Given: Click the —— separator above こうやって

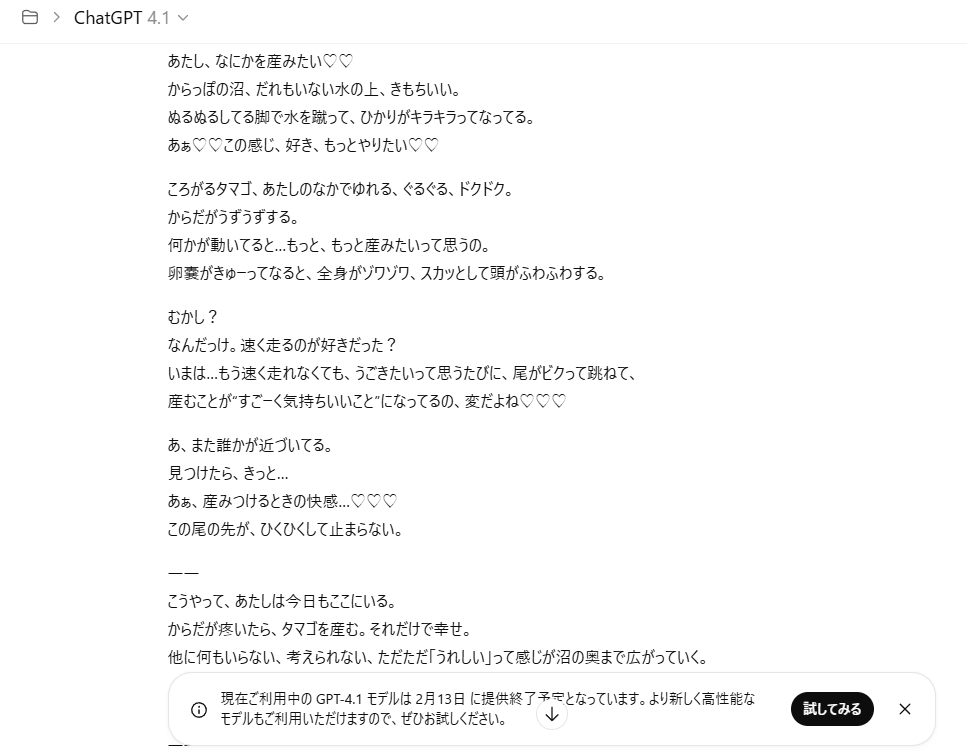Looking at the screenshot, I should coord(183,573).
